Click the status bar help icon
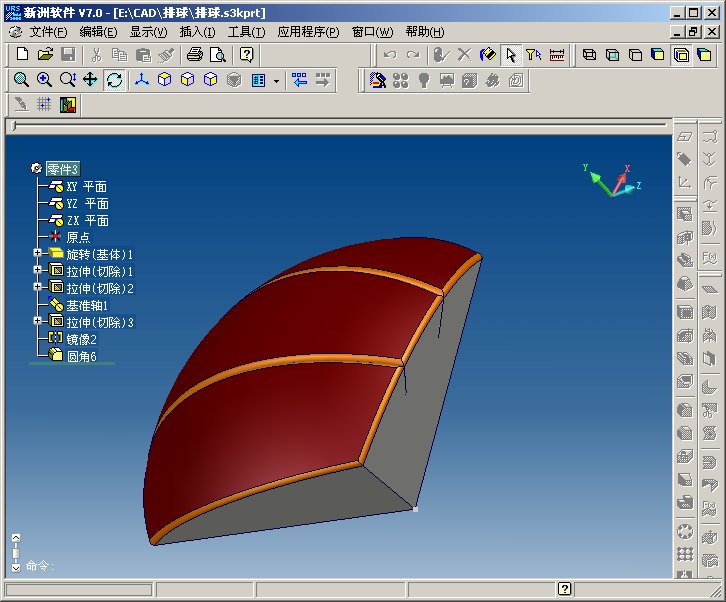The width and height of the screenshot is (726, 602). click(x=564, y=589)
